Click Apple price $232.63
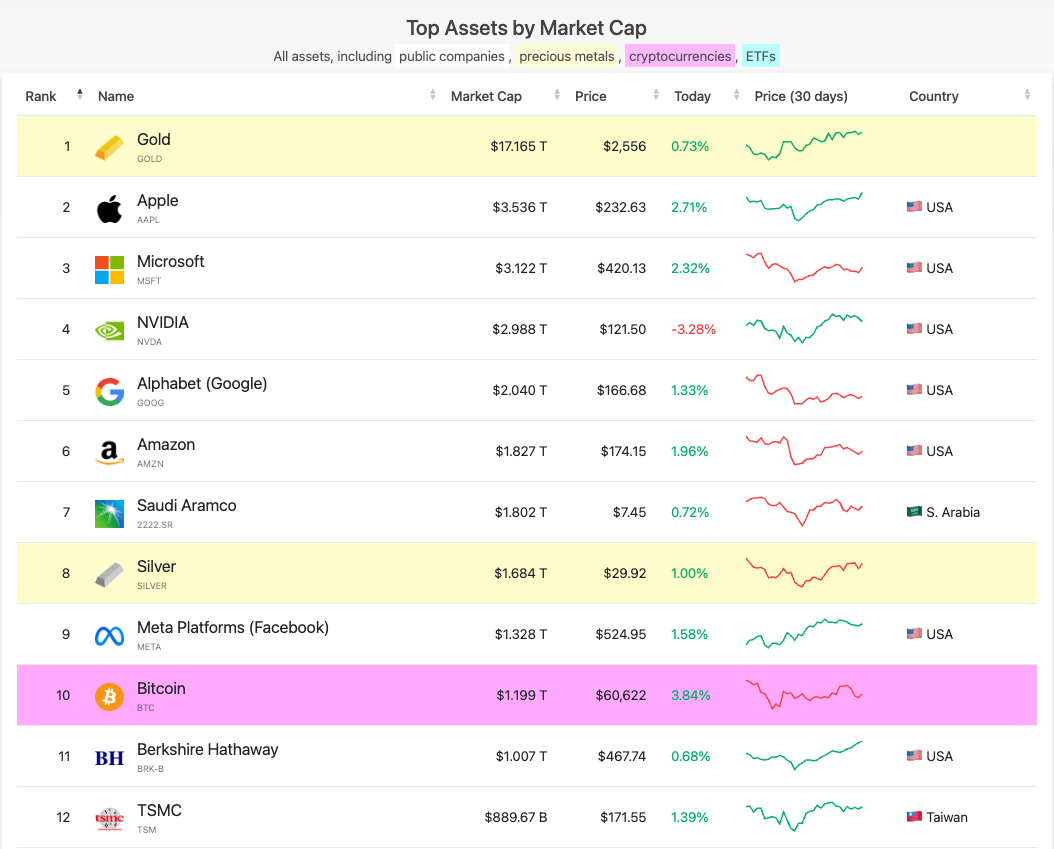 (x=620, y=207)
